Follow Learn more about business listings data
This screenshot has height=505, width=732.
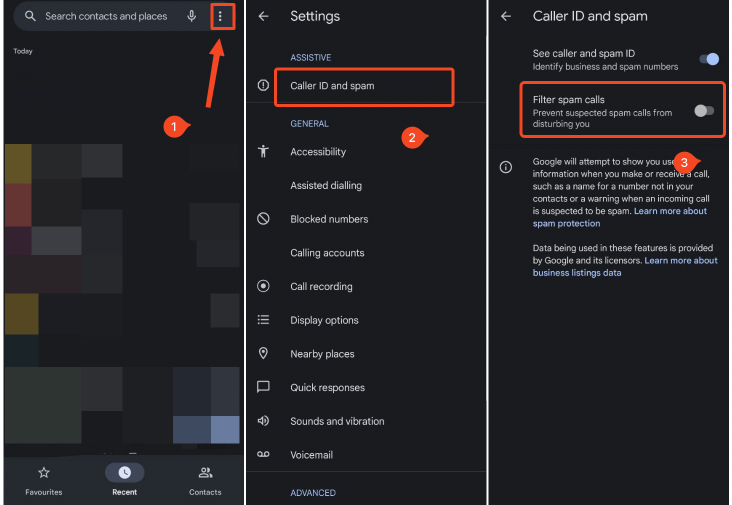point(625,267)
